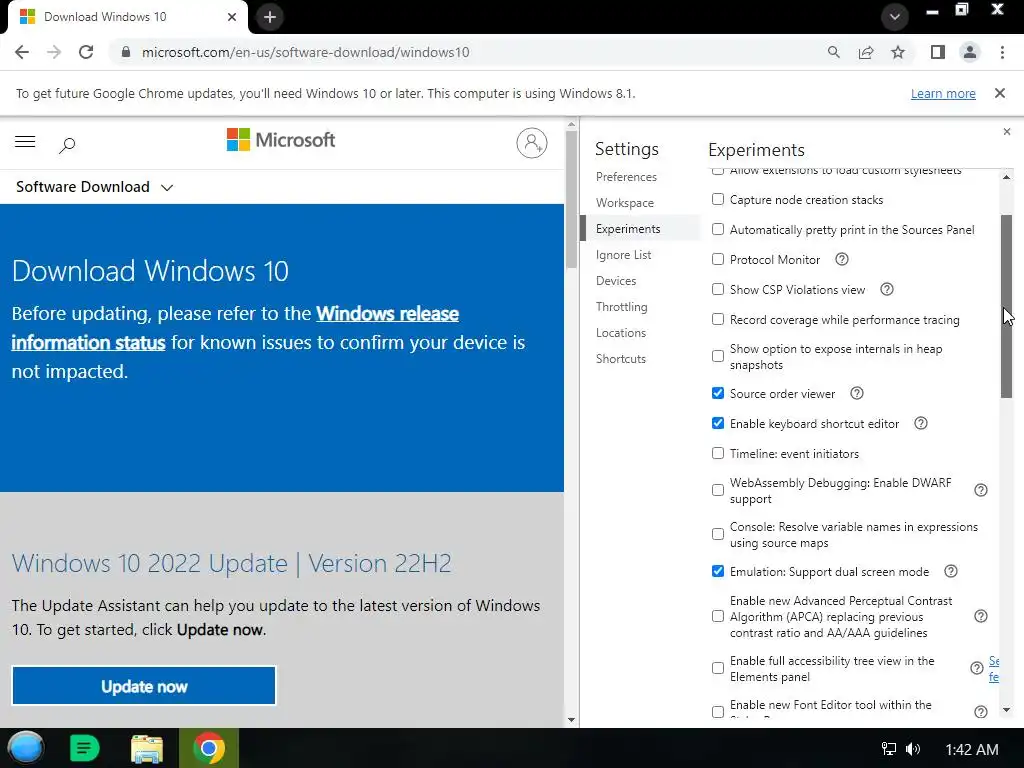This screenshot has width=1024, height=768.
Task: Open a new tab with plus button
Action: [270, 17]
